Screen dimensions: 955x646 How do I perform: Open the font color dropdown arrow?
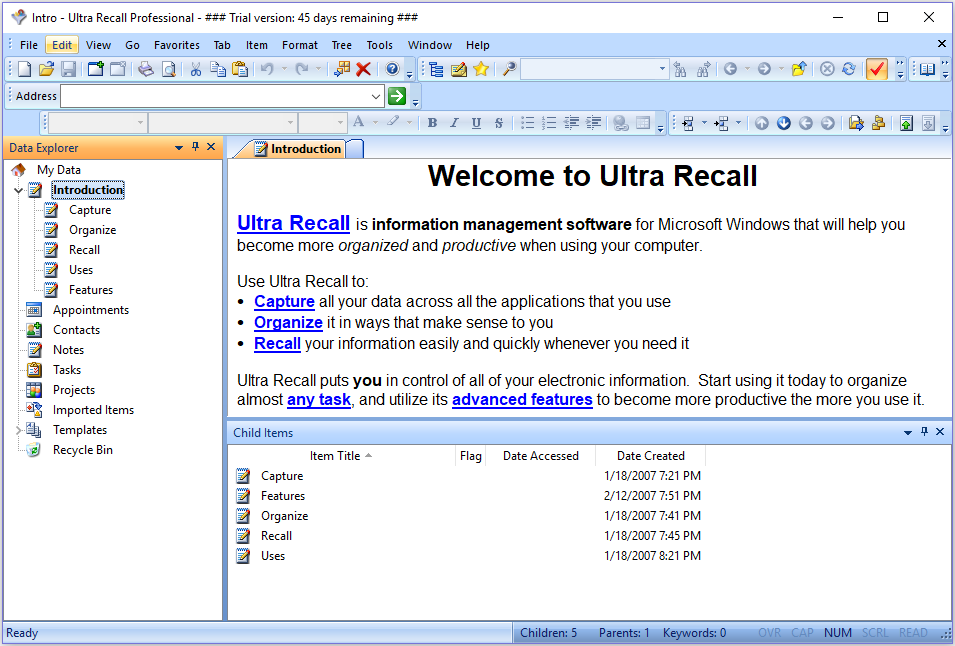click(375, 122)
